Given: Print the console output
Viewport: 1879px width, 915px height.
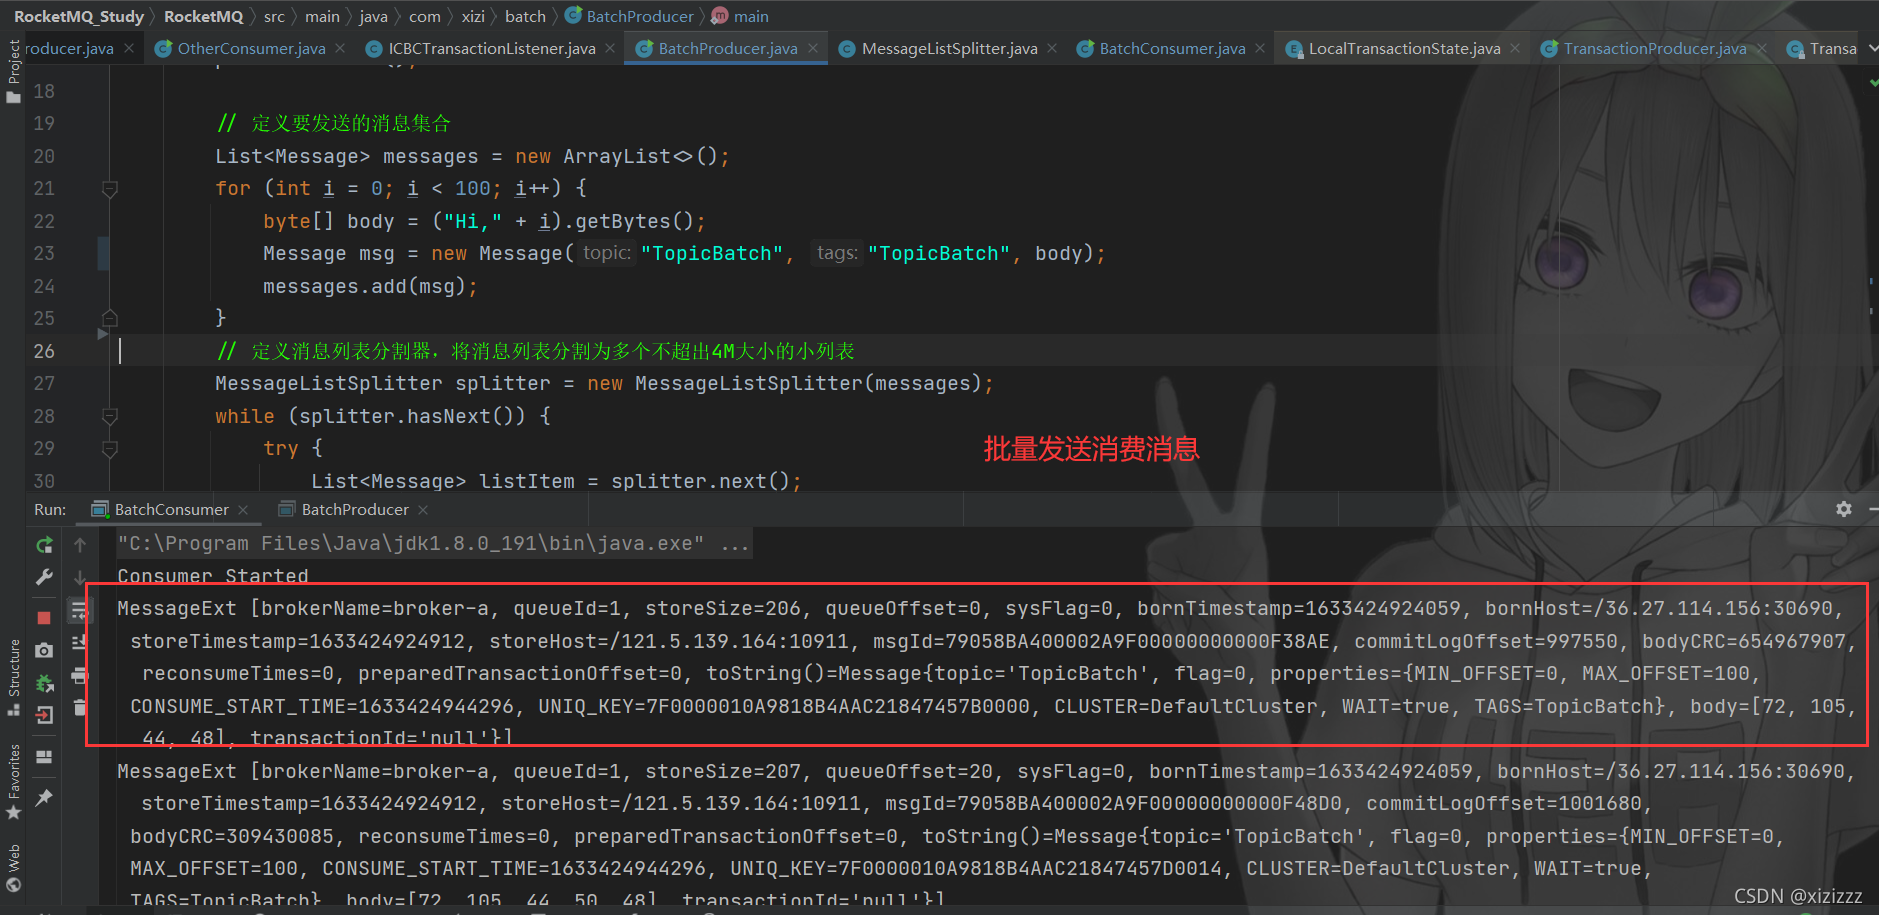Looking at the screenshot, I should tap(80, 676).
